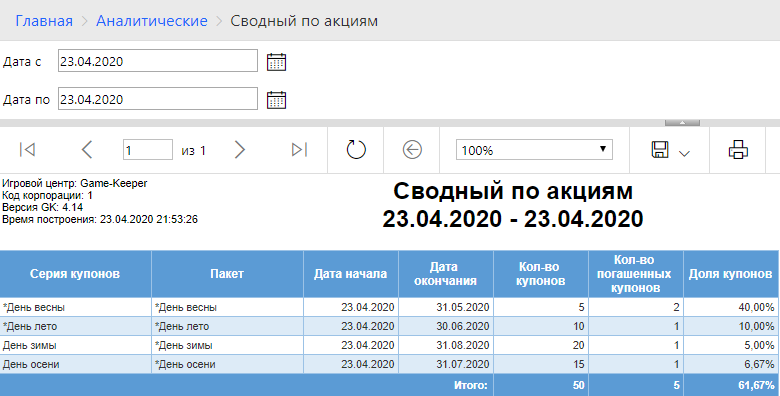Click the Сводный по акциям breadcrumb text
Screen dimensions: 780x396
coord(304,21)
